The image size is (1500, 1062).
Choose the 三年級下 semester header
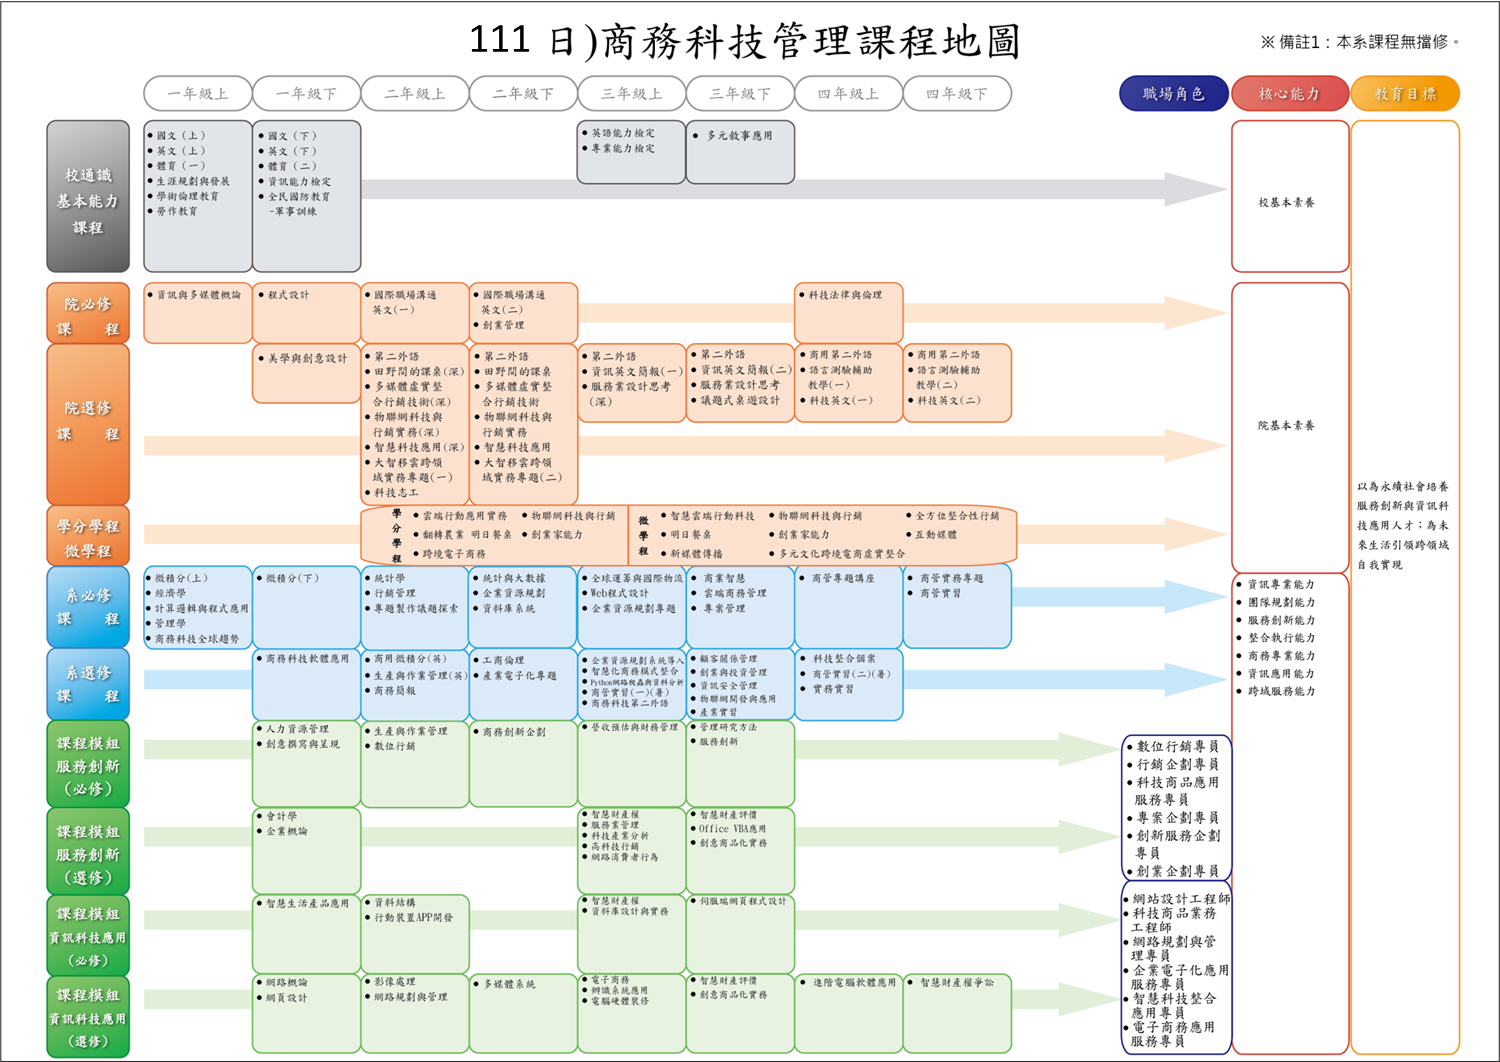pyautogui.click(x=739, y=93)
